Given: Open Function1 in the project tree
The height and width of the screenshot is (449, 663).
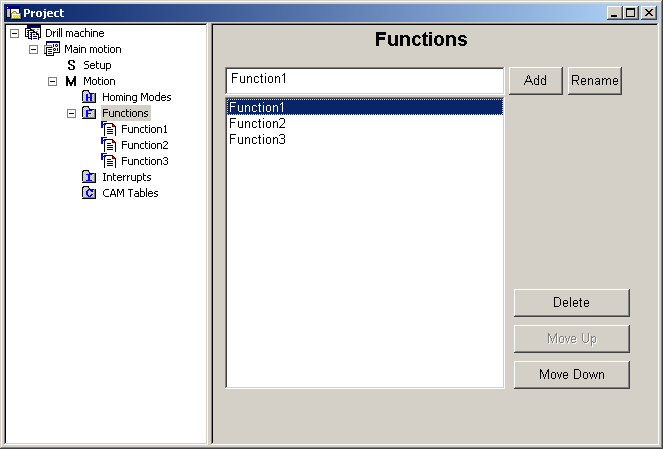Looking at the screenshot, I should tap(144, 129).
